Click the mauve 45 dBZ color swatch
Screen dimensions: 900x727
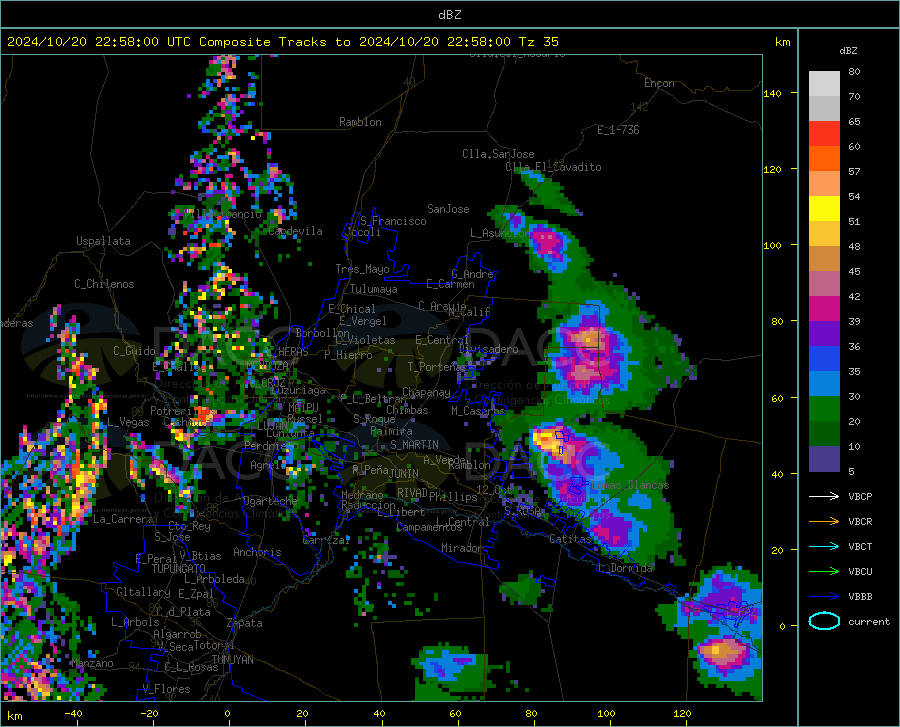coord(824,284)
